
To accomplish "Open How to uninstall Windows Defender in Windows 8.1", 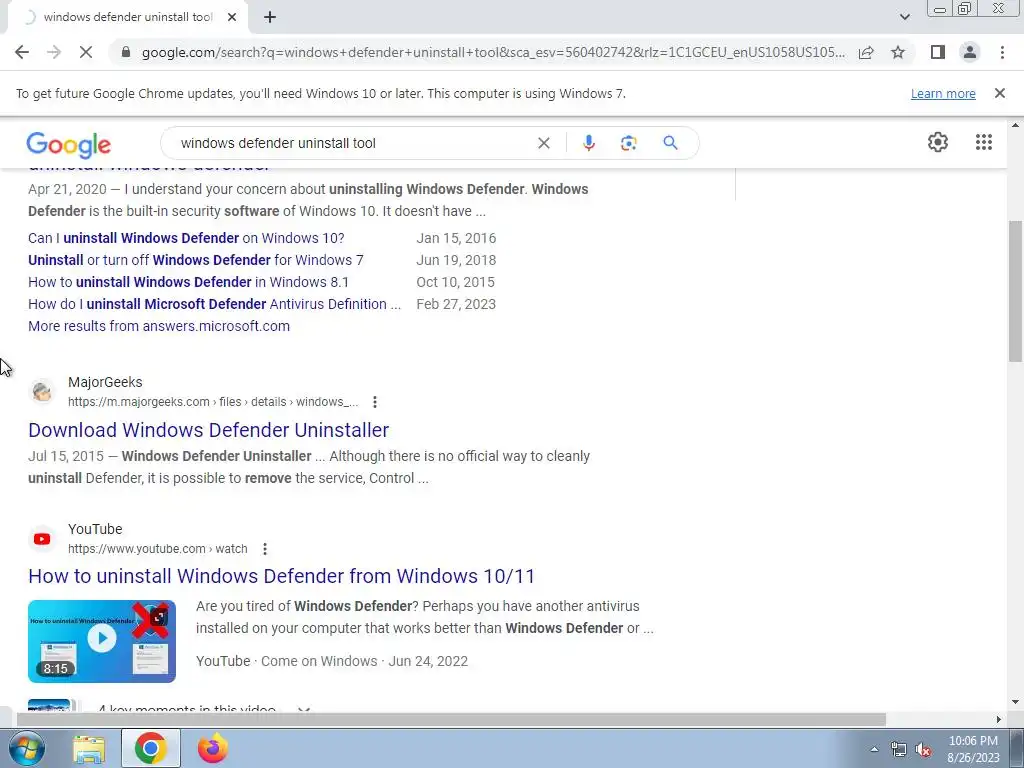I will coord(188,282).
